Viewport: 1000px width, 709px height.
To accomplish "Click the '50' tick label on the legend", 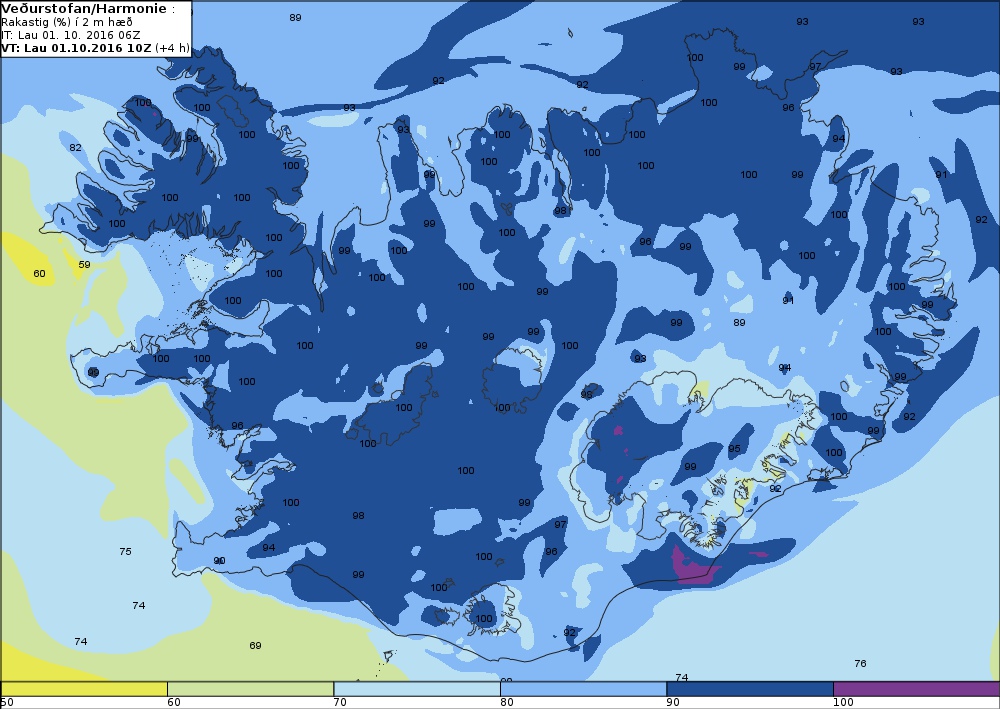I will coord(7,703).
